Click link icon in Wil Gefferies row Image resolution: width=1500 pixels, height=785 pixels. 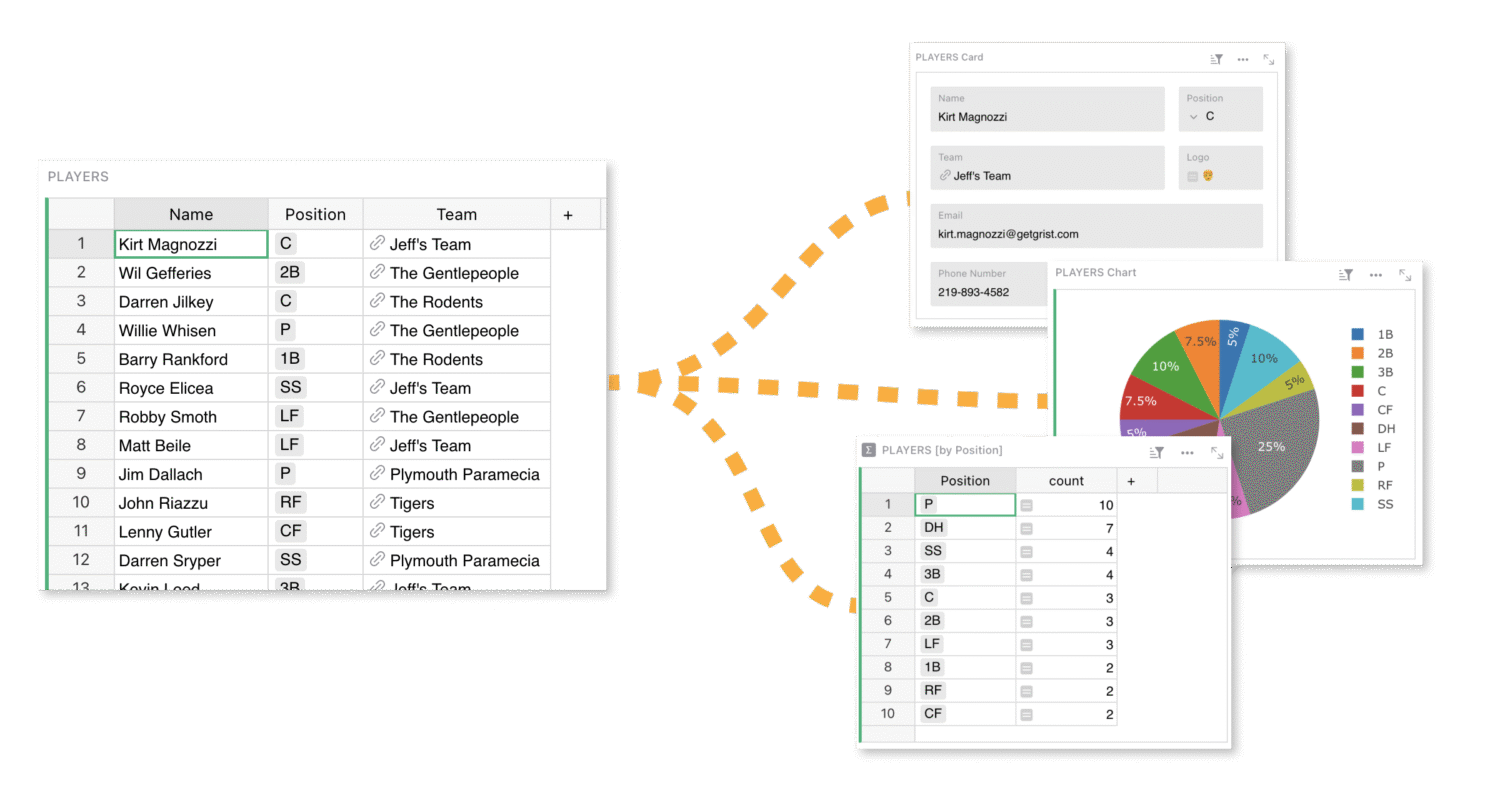pyautogui.click(x=377, y=272)
